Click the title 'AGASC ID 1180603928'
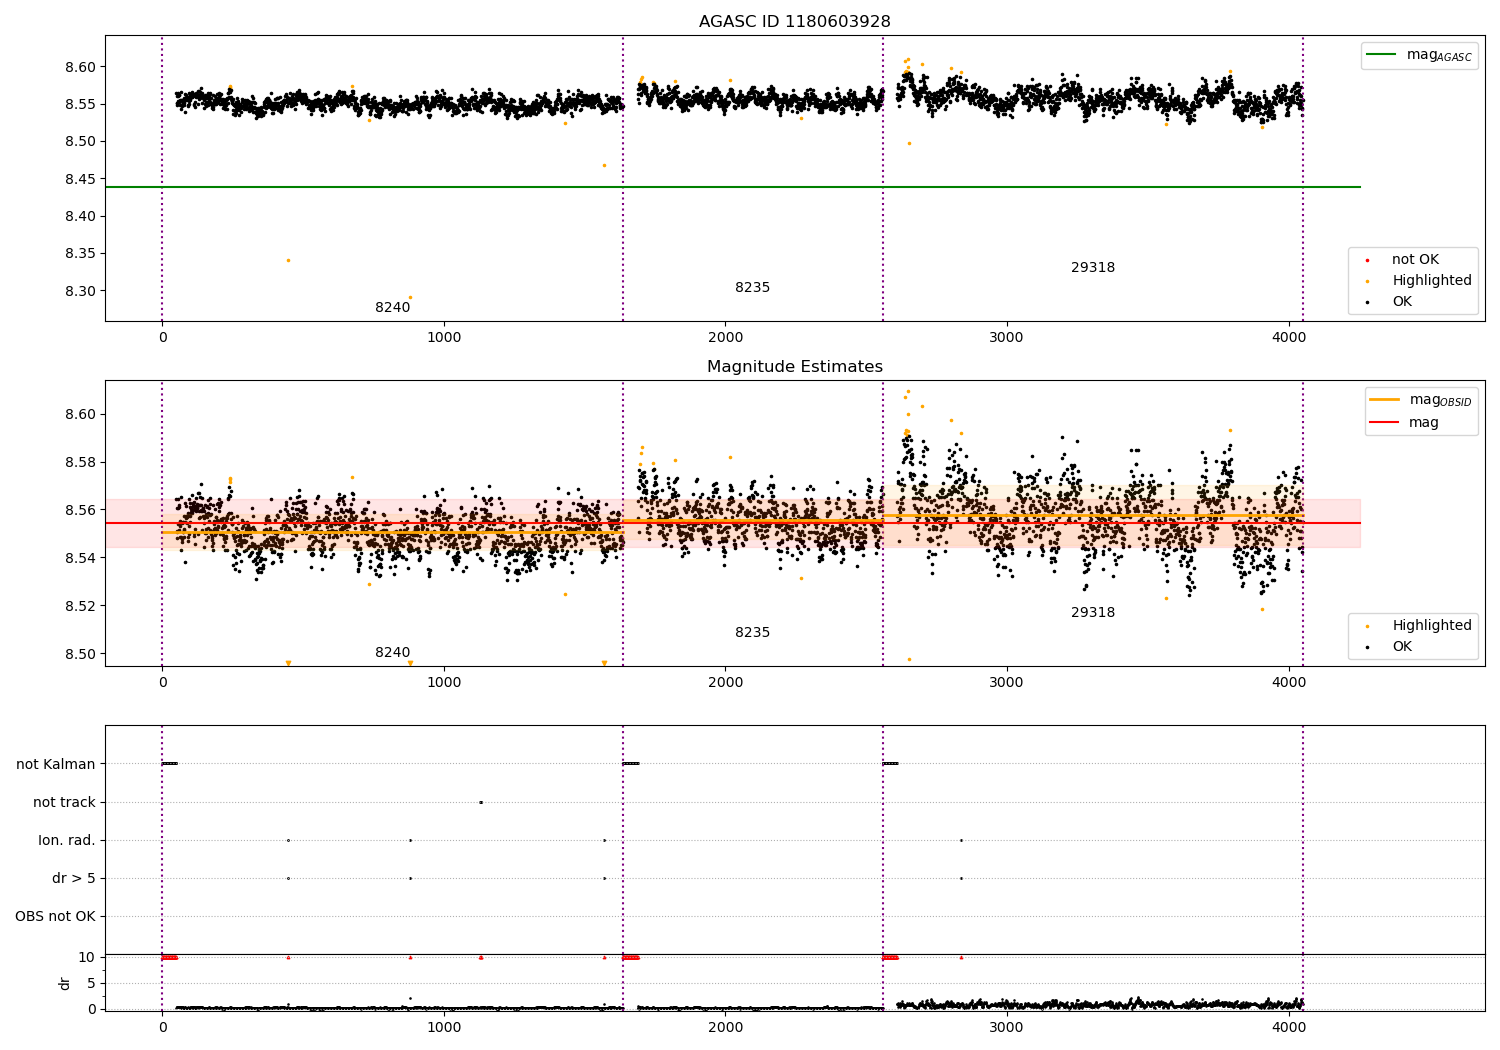 click(794, 22)
